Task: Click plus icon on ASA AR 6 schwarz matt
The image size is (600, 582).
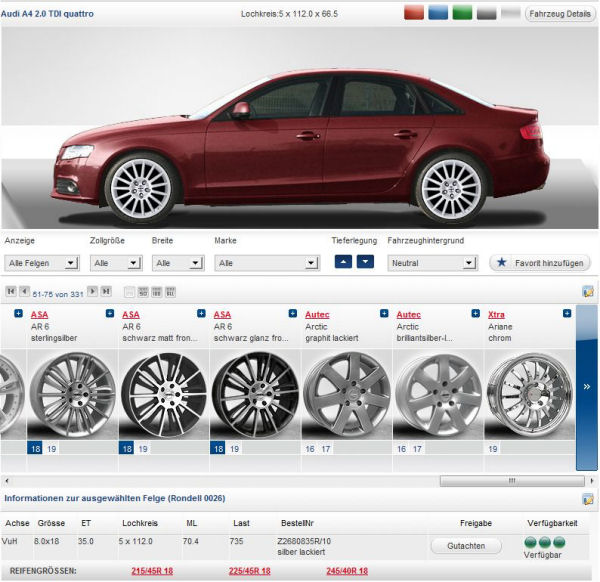Action: tap(201, 314)
